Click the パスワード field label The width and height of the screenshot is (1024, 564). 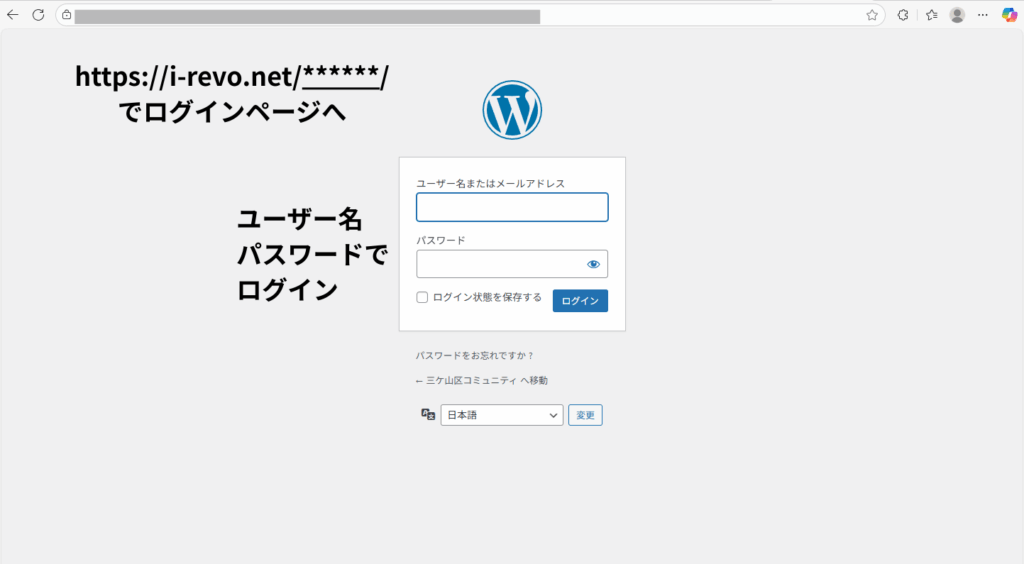click(441, 240)
